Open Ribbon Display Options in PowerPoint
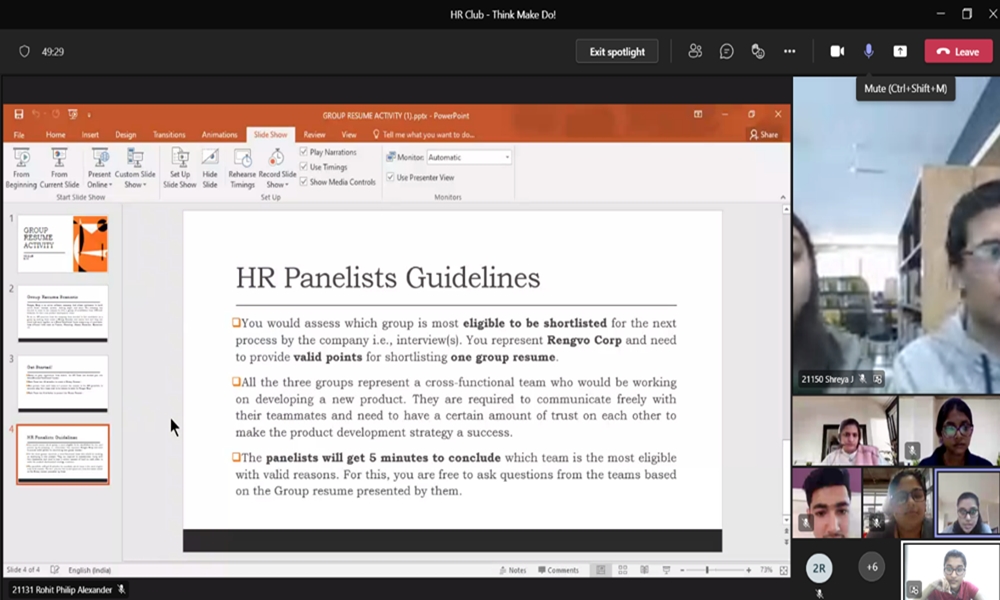 [x=698, y=114]
